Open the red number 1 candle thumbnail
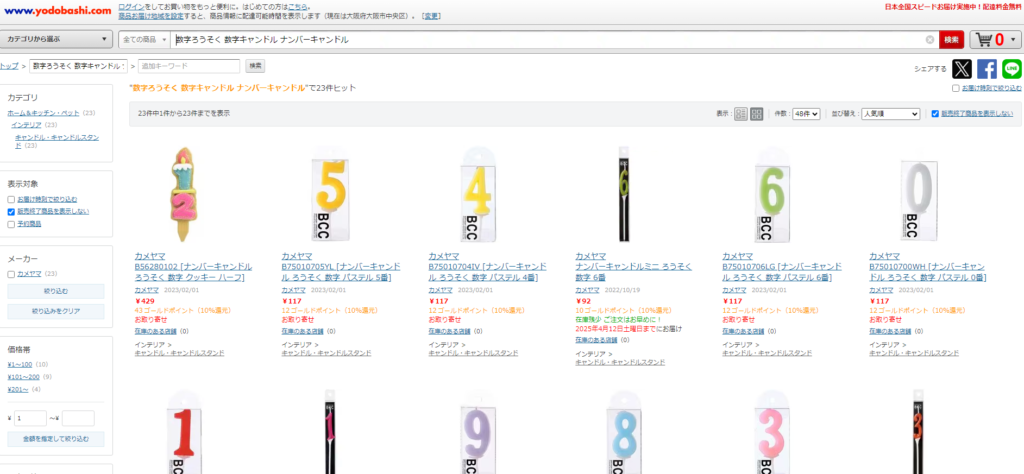 point(184,432)
